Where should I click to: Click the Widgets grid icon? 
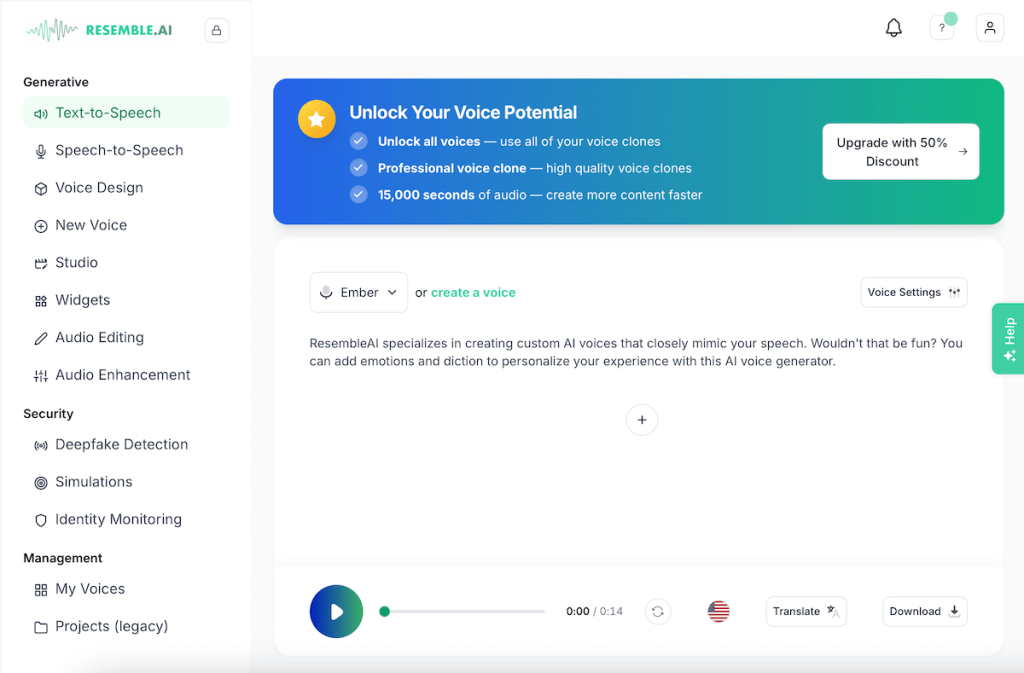coord(40,301)
